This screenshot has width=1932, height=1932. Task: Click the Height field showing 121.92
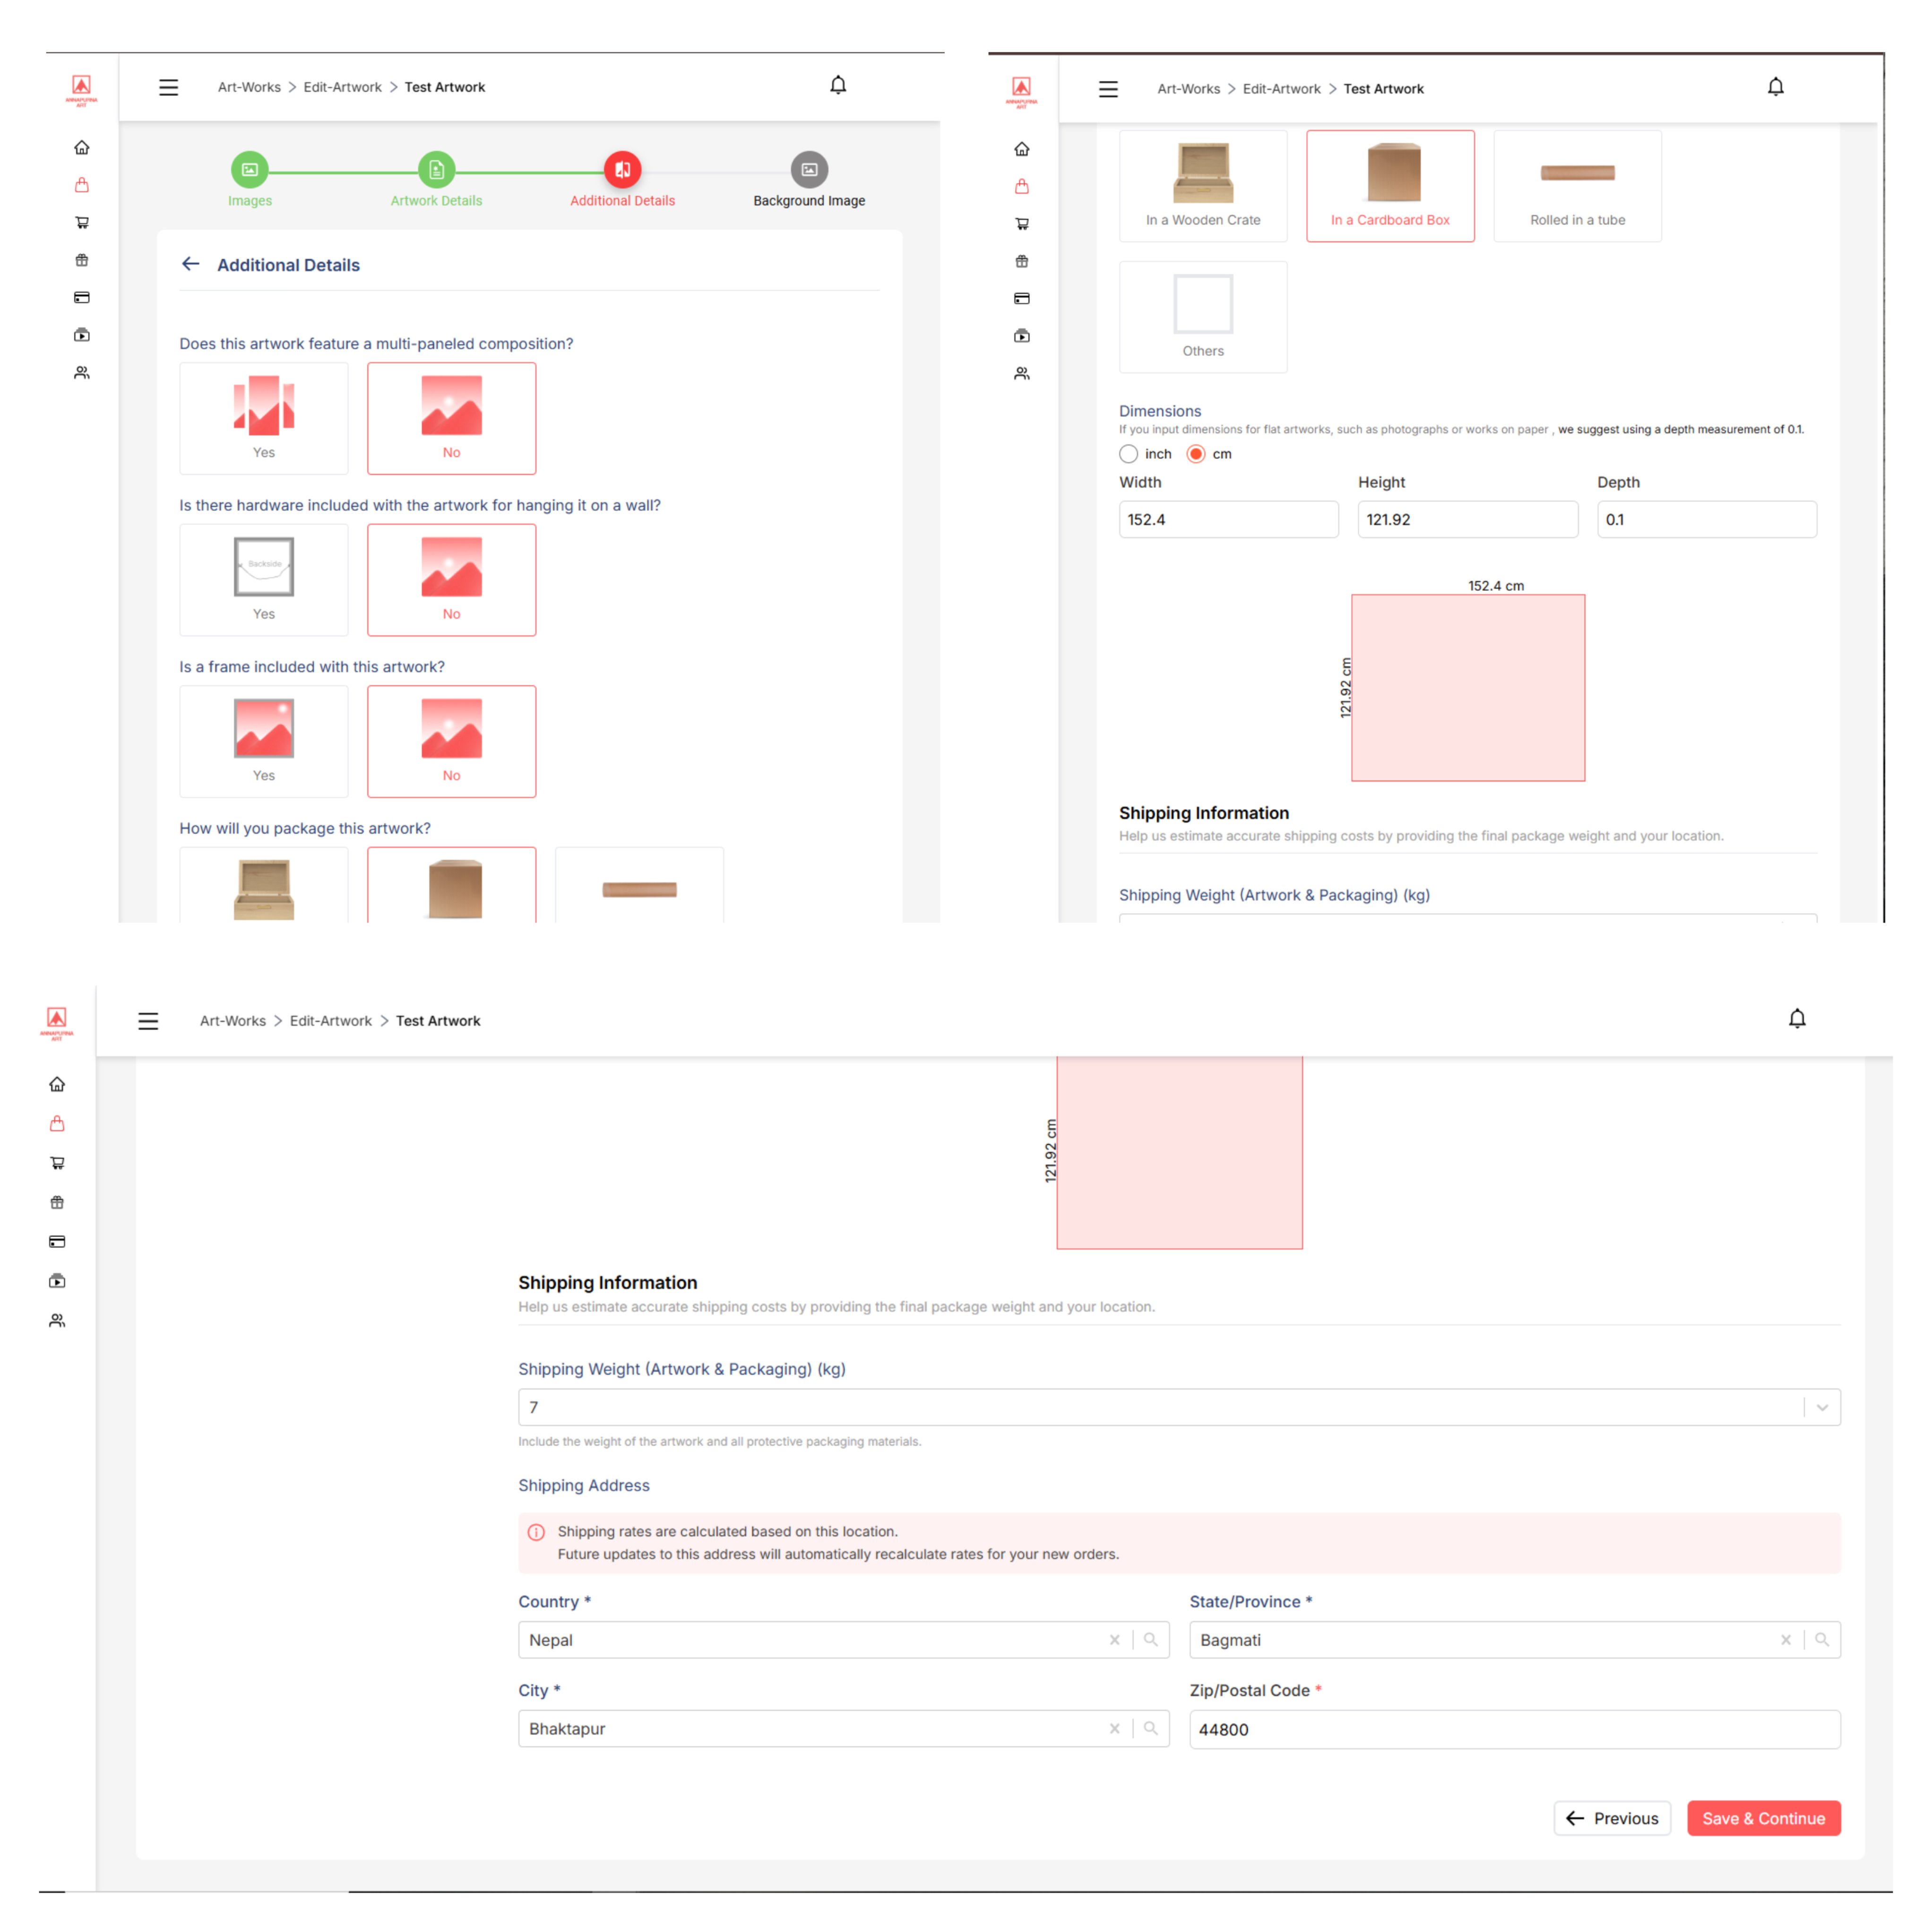1467,520
